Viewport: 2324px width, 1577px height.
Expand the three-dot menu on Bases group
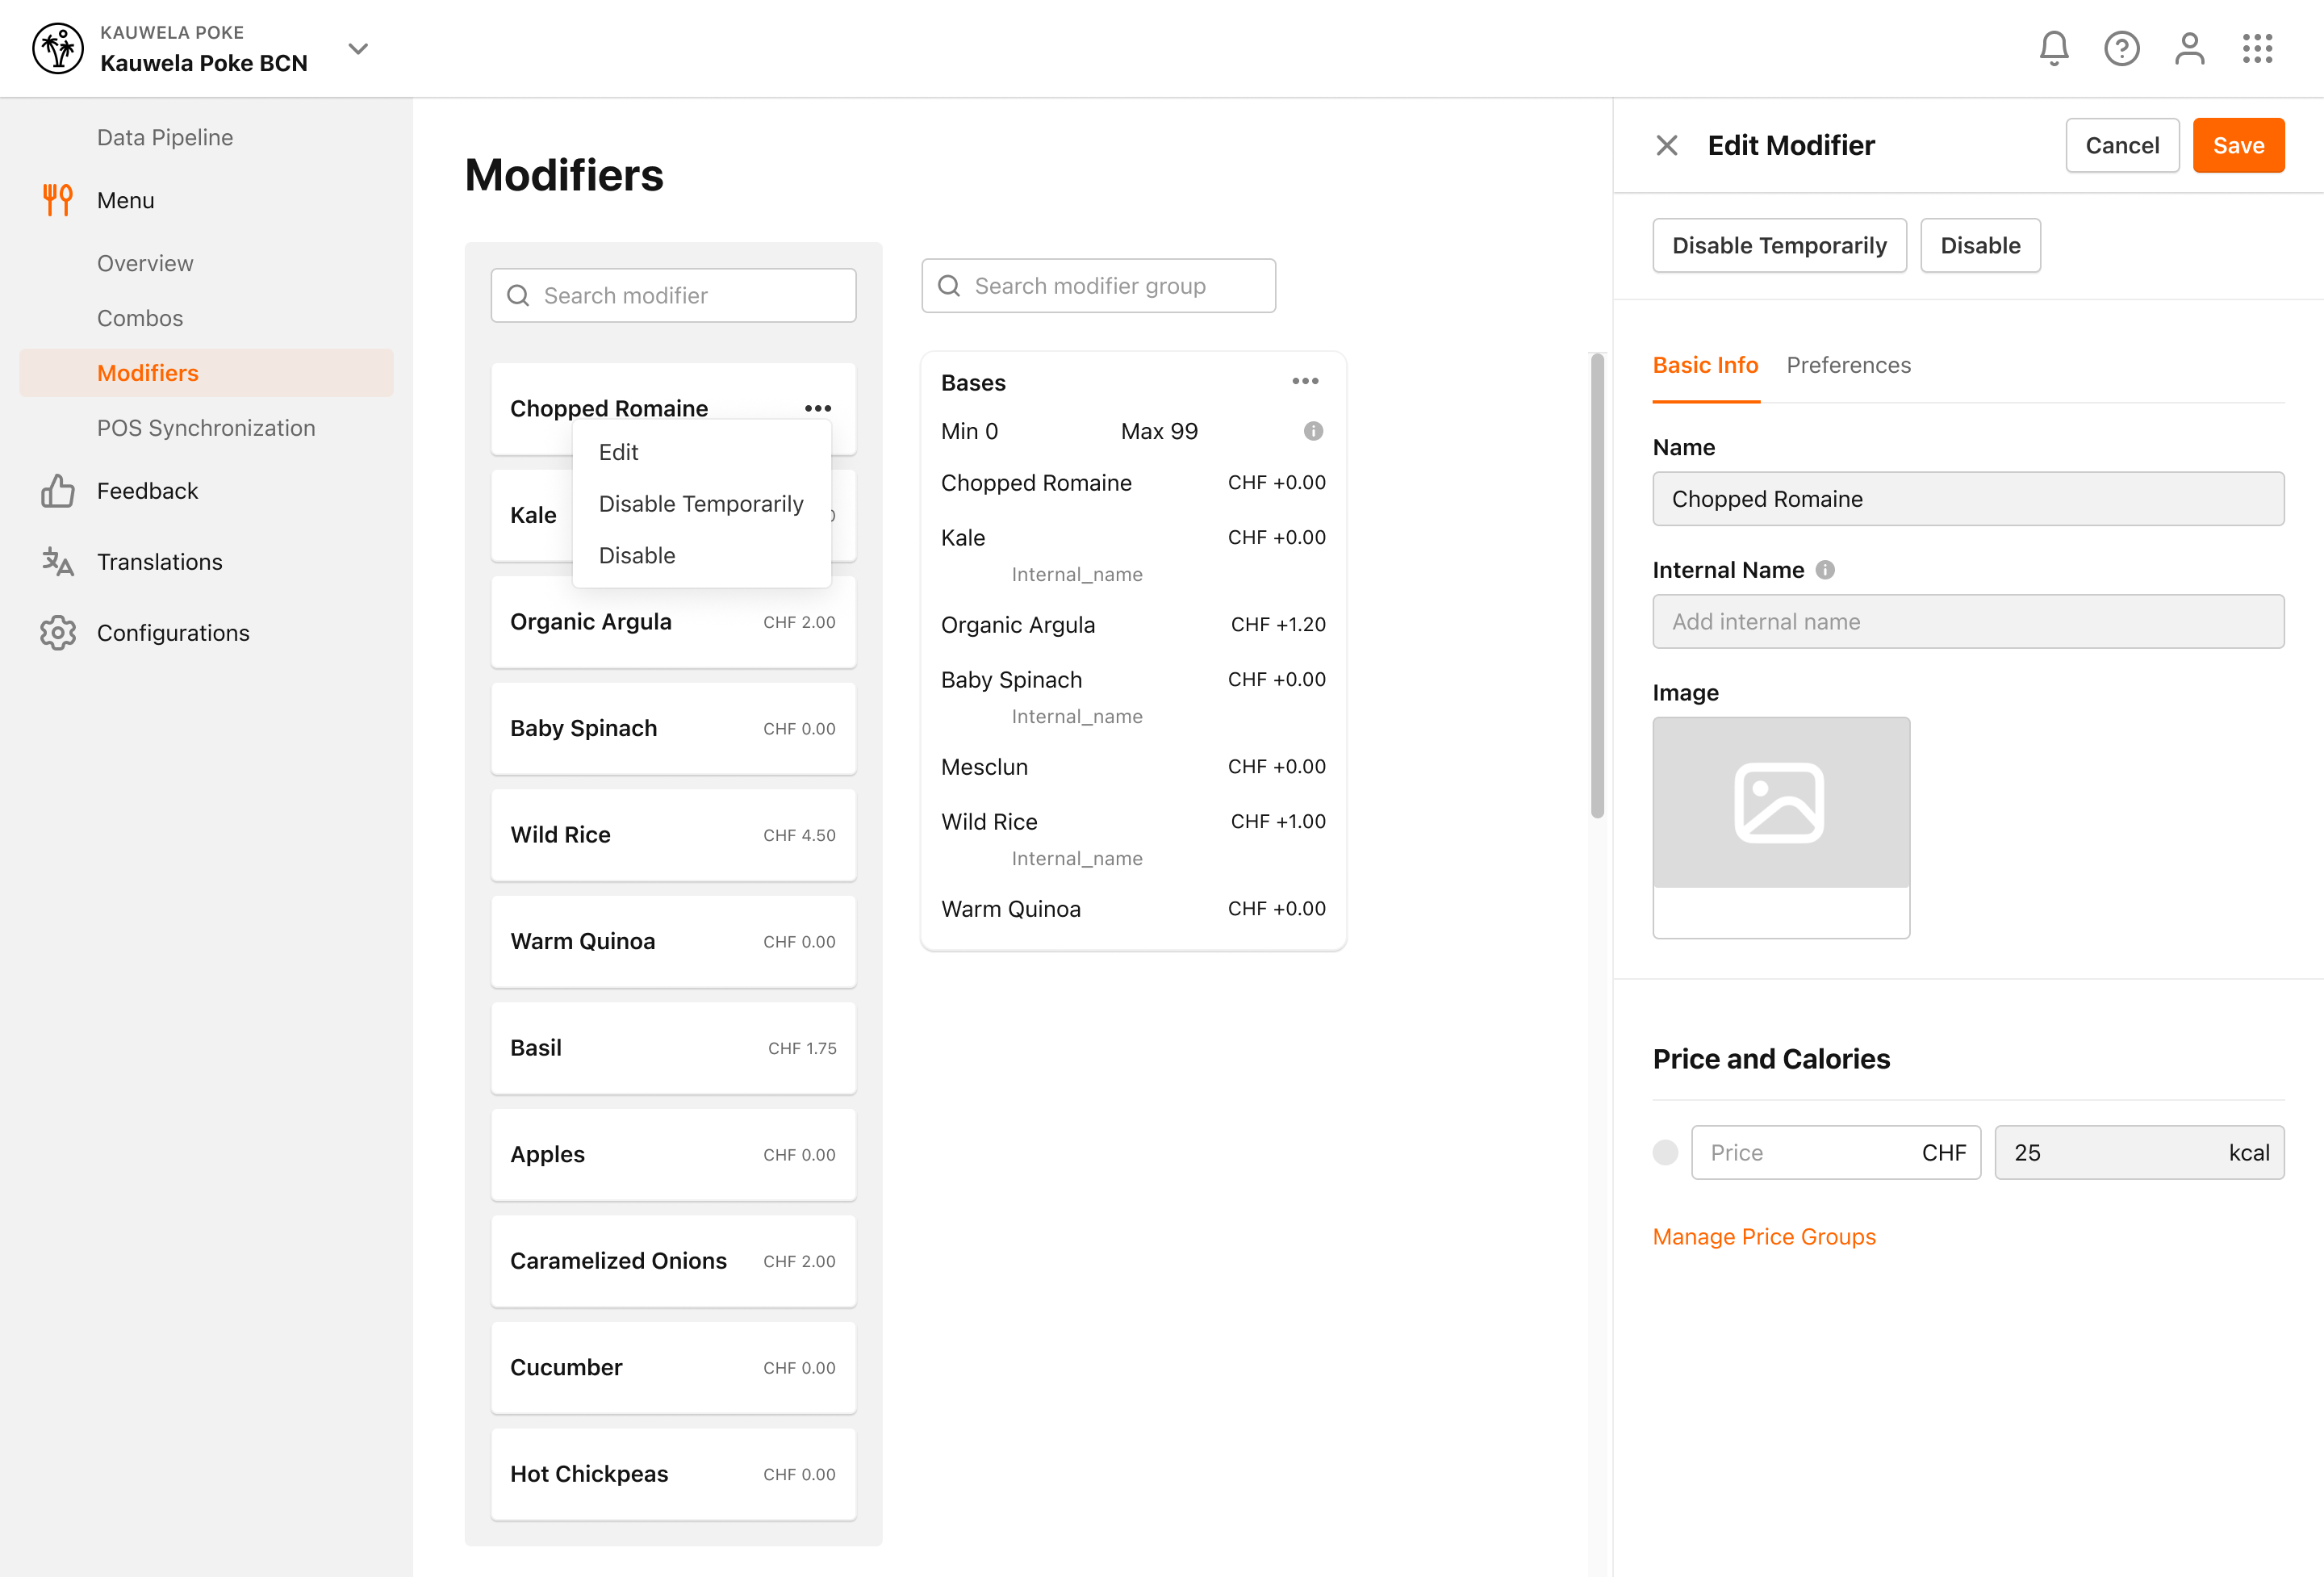[x=1306, y=382]
